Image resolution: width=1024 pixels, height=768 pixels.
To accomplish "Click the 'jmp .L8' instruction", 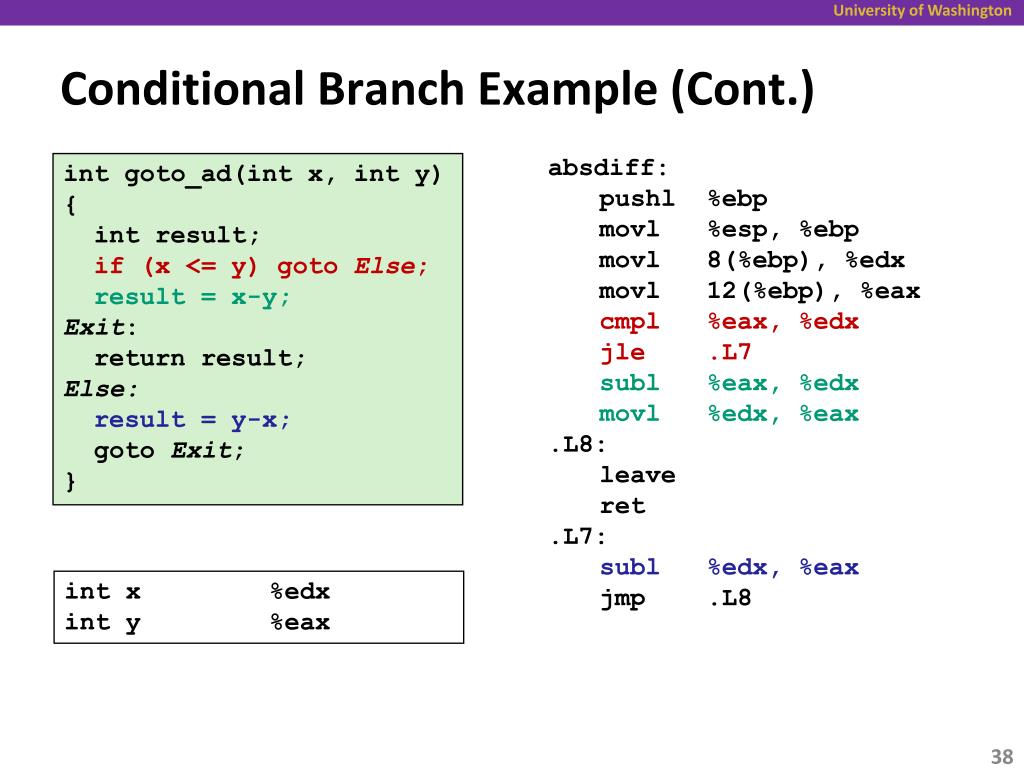I will pos(675,598).
